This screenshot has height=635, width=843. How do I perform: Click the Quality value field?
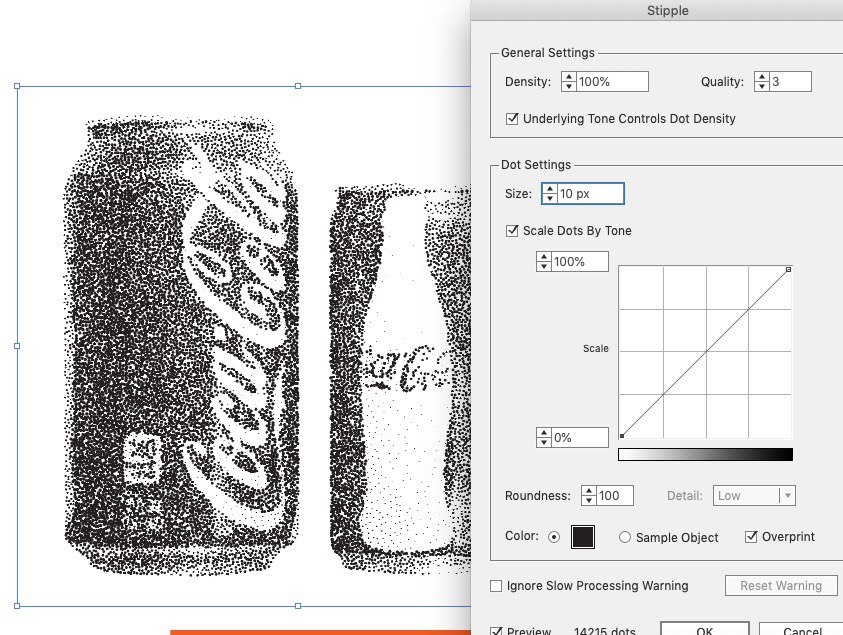tap(790, 82)
